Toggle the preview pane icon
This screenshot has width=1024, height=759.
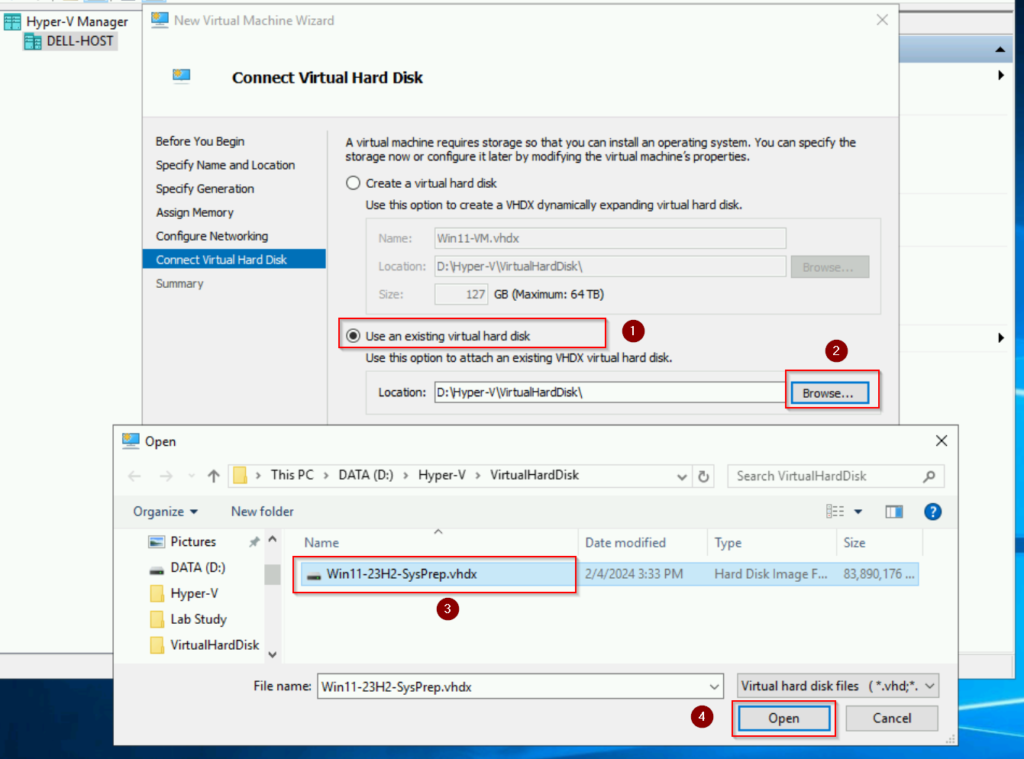[894, 511]
